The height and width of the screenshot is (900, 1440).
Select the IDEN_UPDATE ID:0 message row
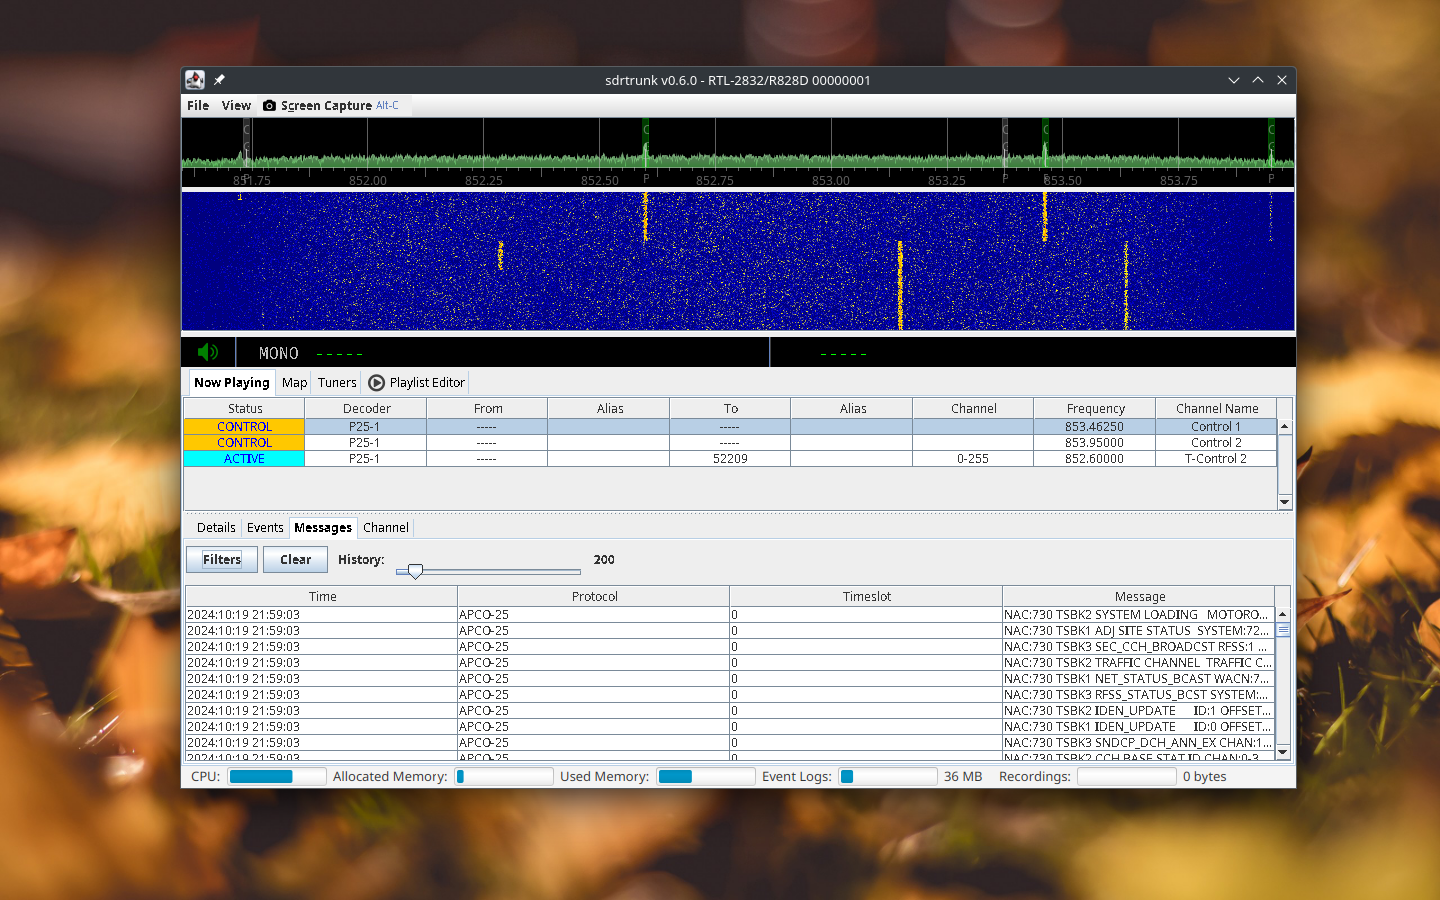pos(730,727)
